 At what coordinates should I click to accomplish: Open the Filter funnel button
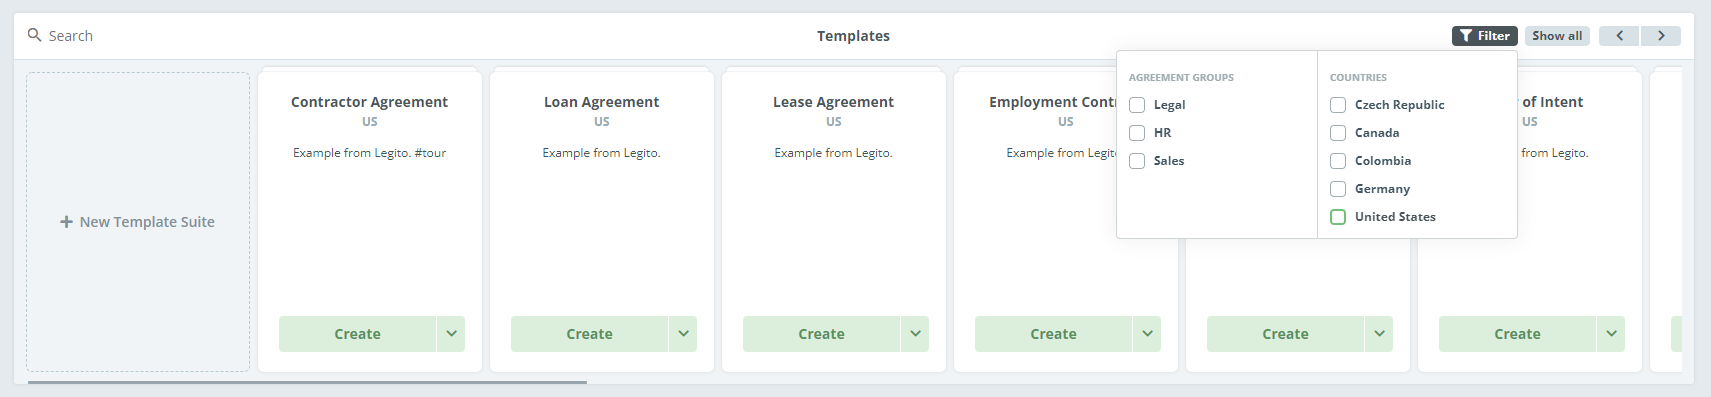point(1485,36)
